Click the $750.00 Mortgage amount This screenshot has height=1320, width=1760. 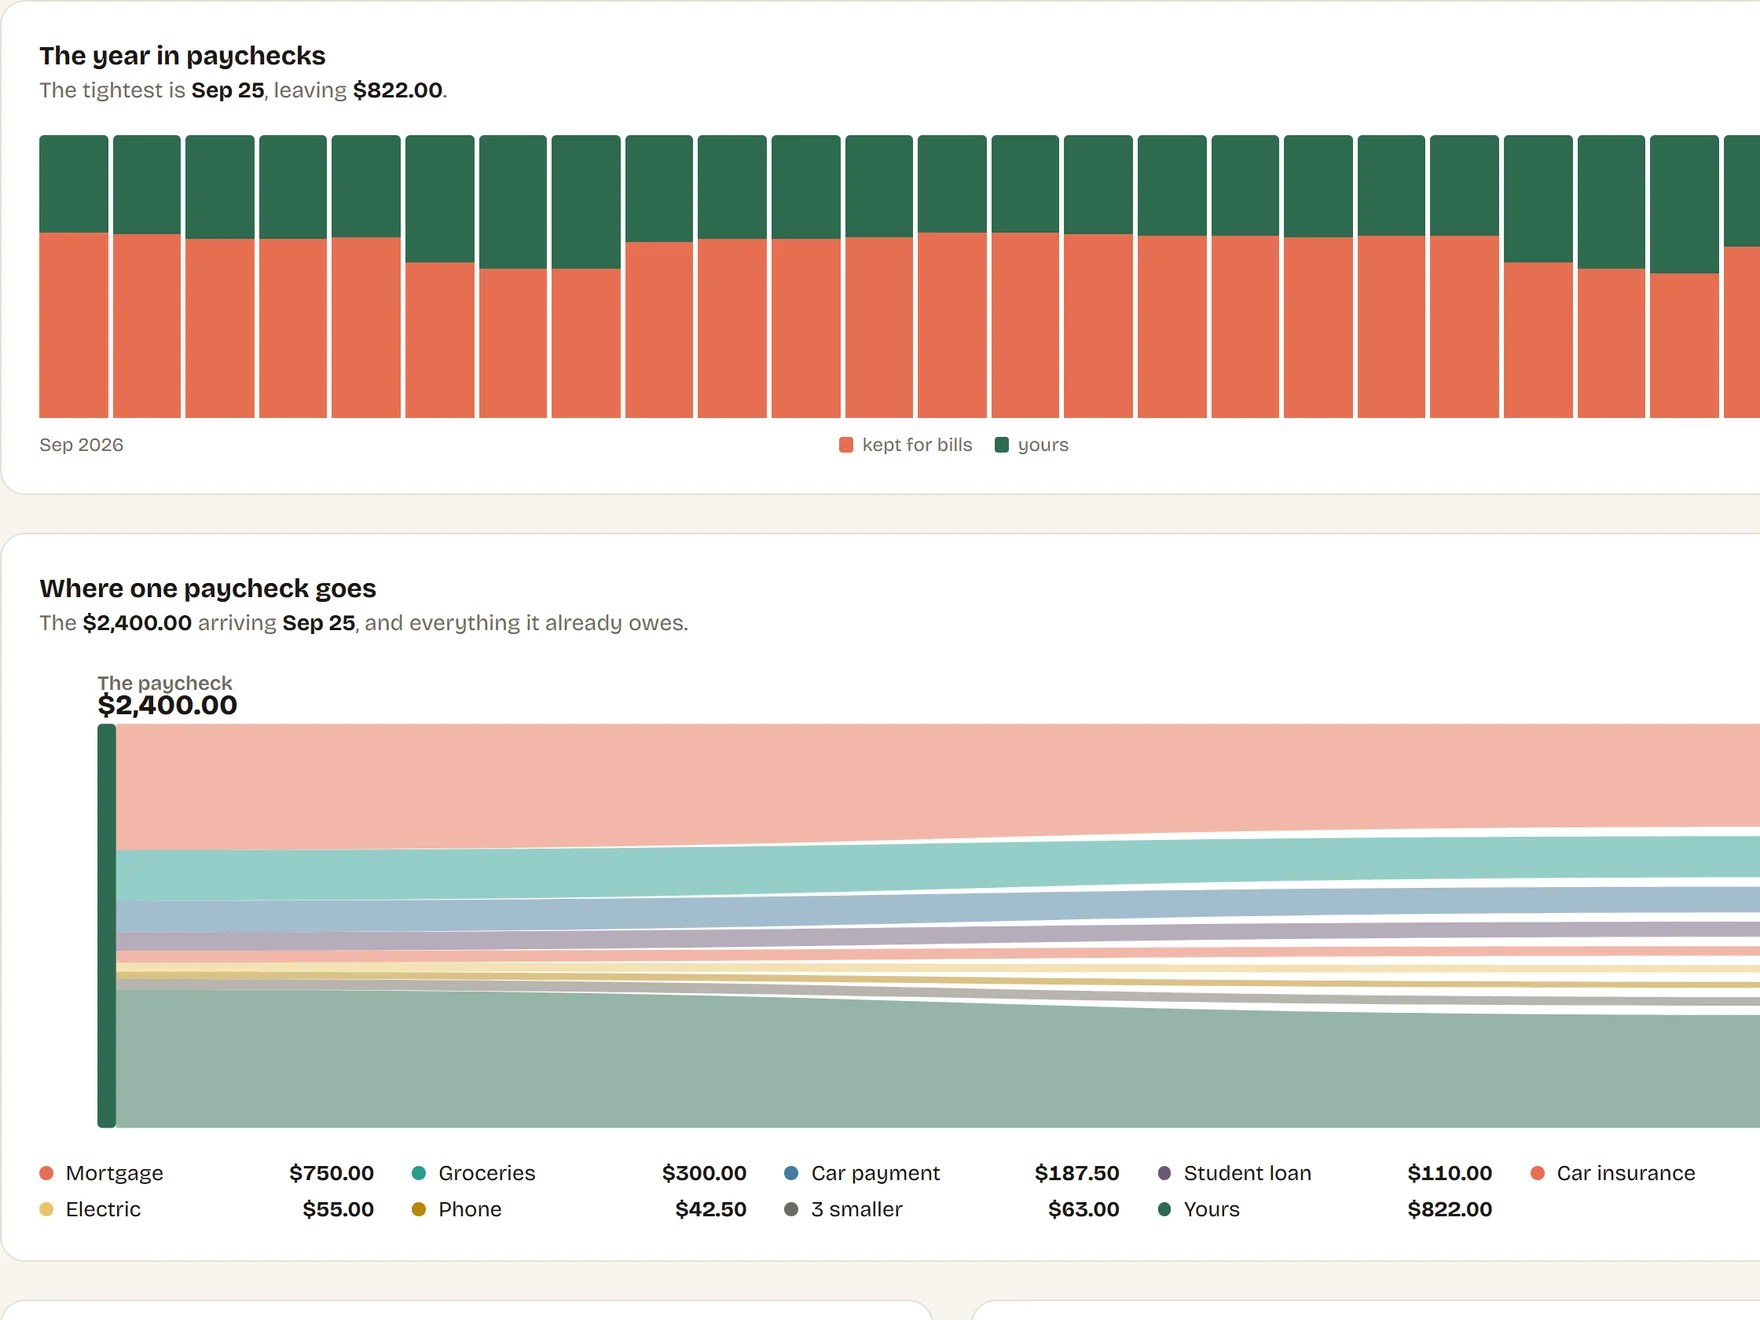pos(331,1173)
